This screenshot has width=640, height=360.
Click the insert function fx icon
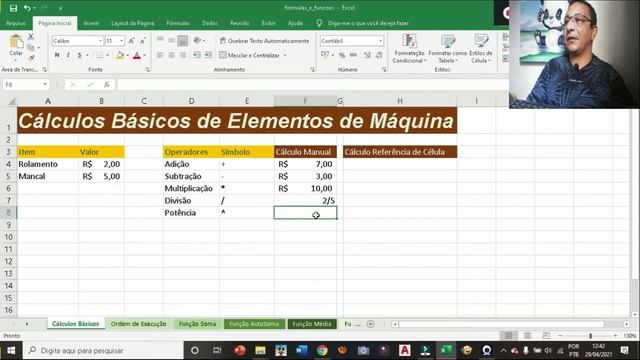pyautogui.click(x=107, y=84)
